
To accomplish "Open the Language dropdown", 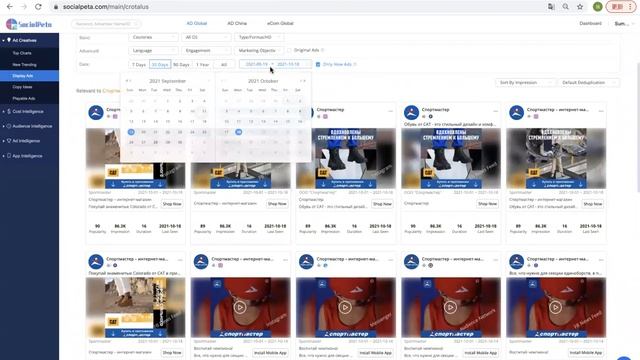I will tap(153, 51).
